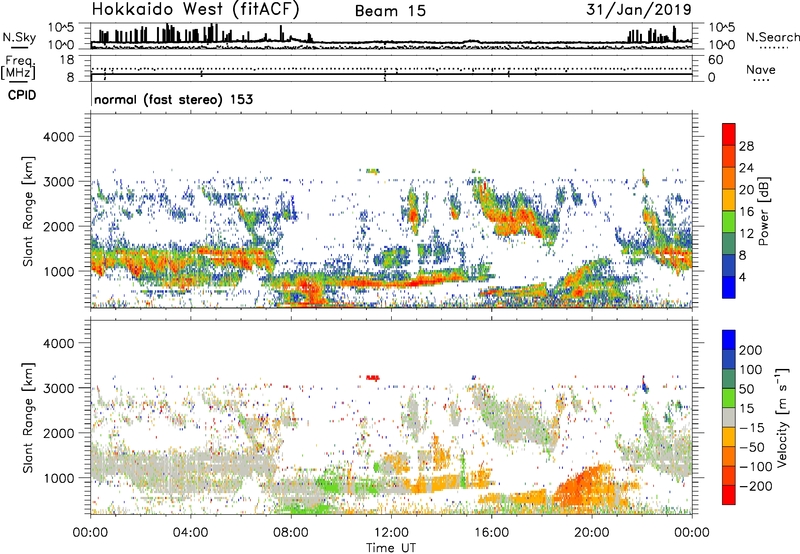Click the 'Slant Range [km]' label of power panel
Viewport: 800px width, 554px height.
click(x=28, y=211)
